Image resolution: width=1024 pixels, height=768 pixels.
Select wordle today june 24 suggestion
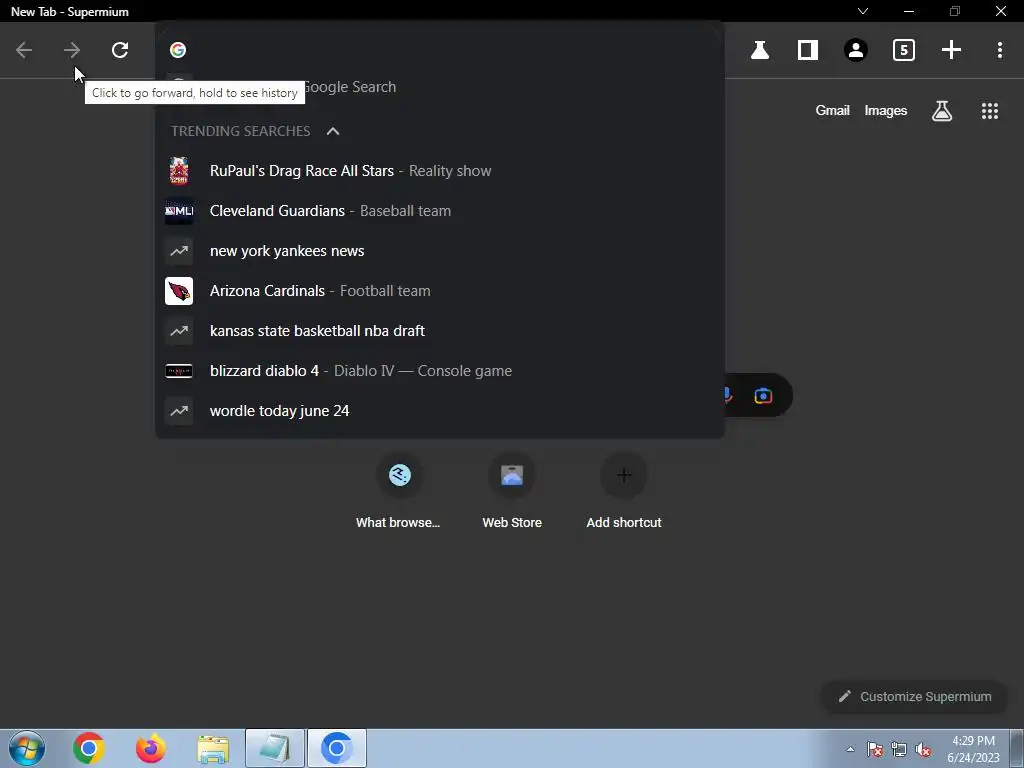440,411
